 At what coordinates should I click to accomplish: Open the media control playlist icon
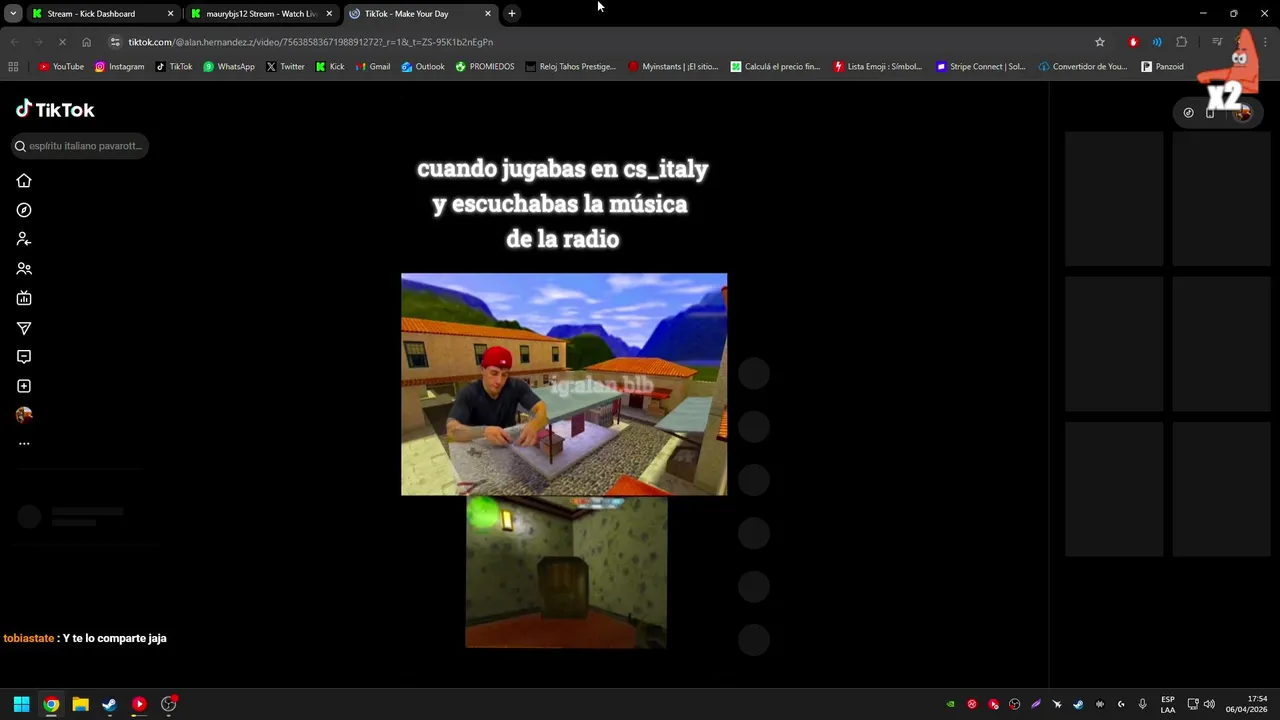(x=1217, y=42)
